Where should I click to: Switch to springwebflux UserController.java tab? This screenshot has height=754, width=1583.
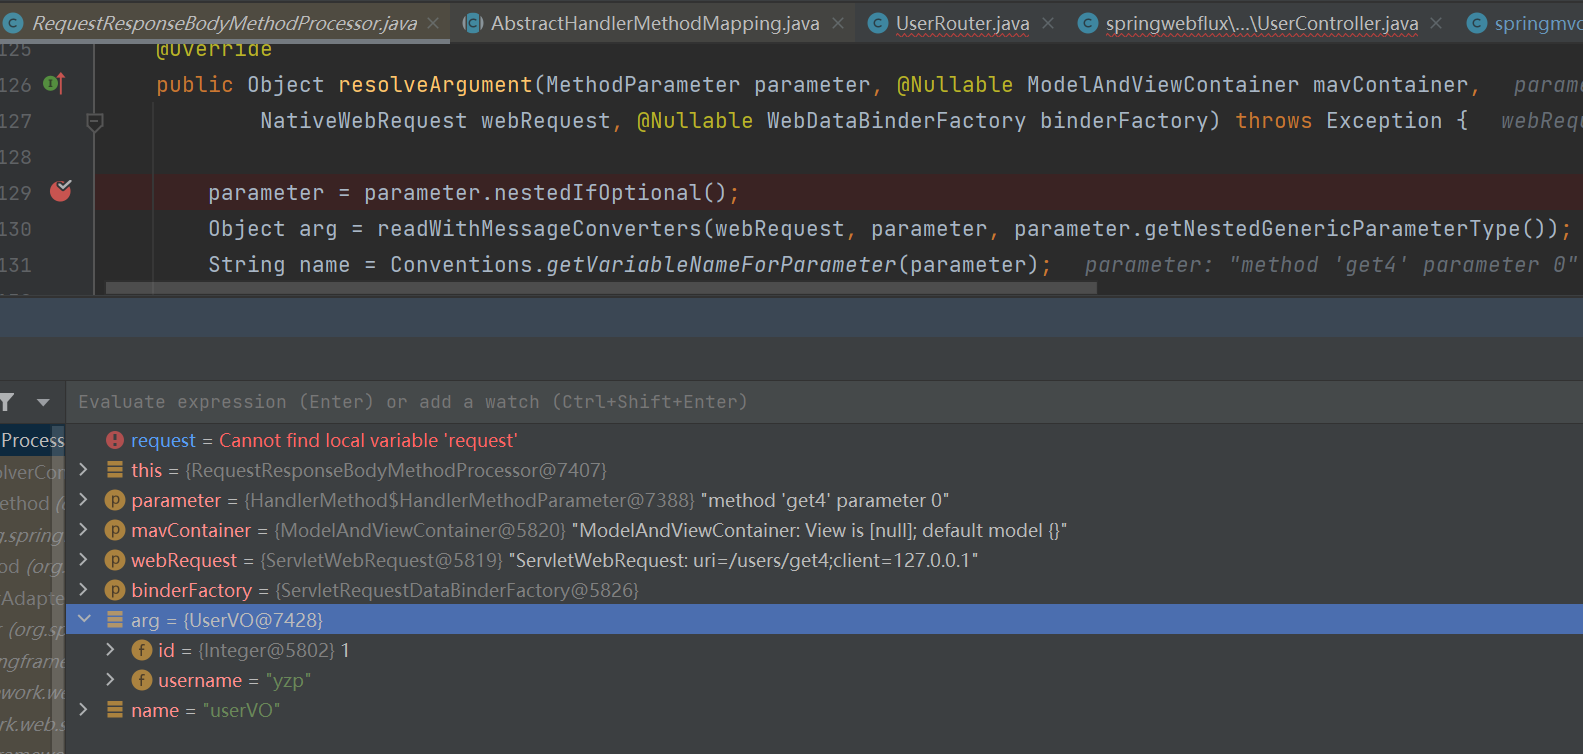click(1262, 23)
